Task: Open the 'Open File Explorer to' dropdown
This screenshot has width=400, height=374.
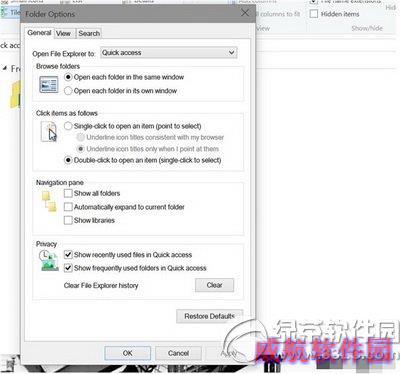Action: [x=169, y=53]
